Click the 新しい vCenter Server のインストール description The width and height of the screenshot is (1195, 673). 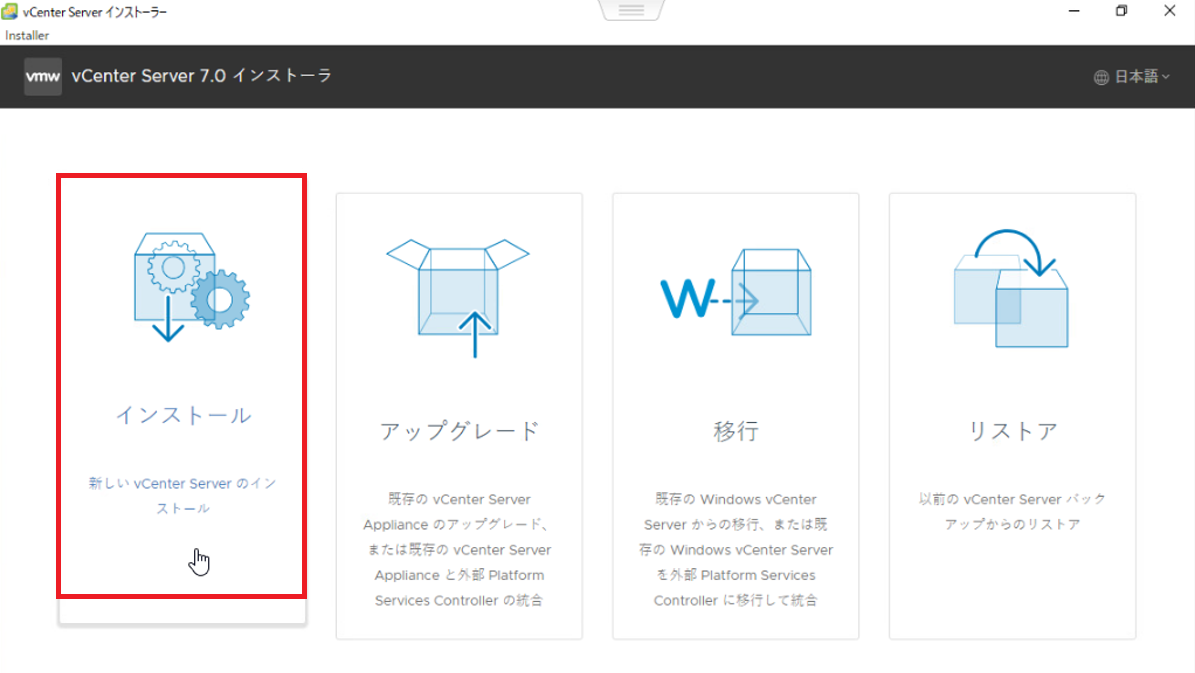pos(182,495)
